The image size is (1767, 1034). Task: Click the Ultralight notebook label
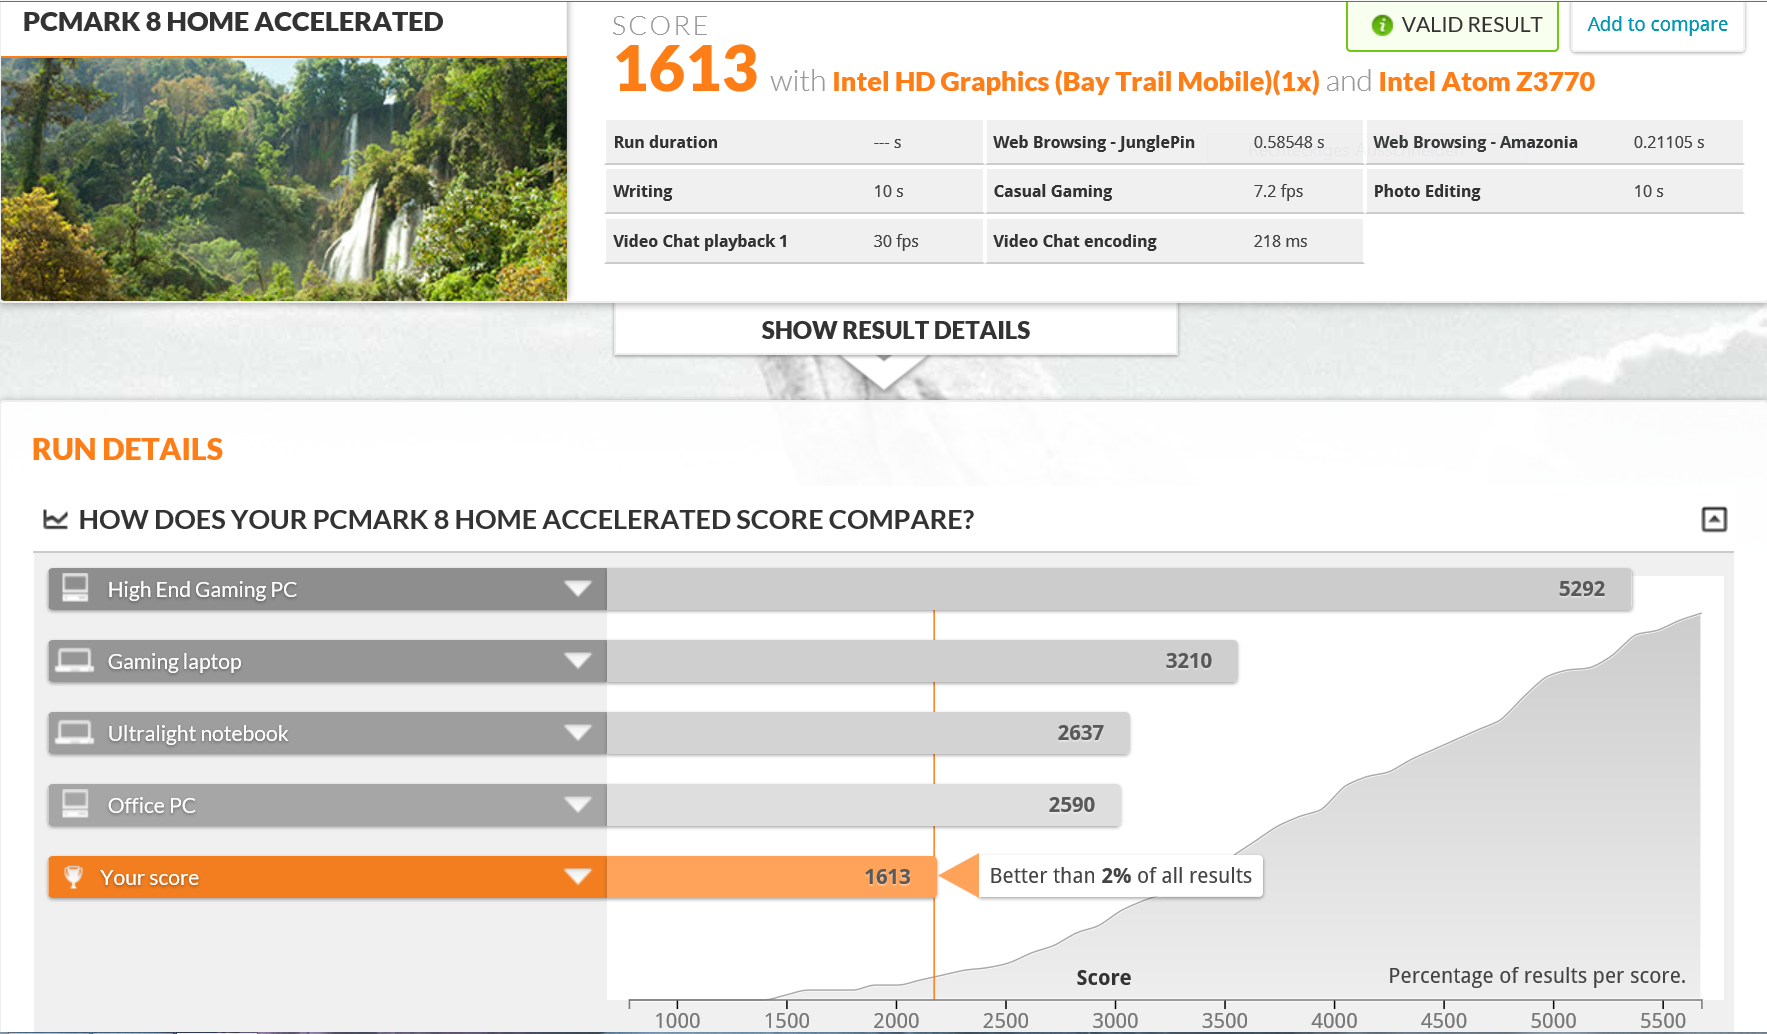198,734
